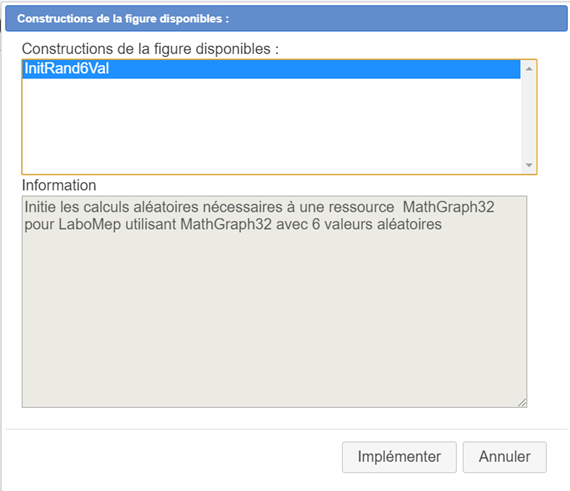
Task: Click the label above the constructions list
Action: (150, 49)
